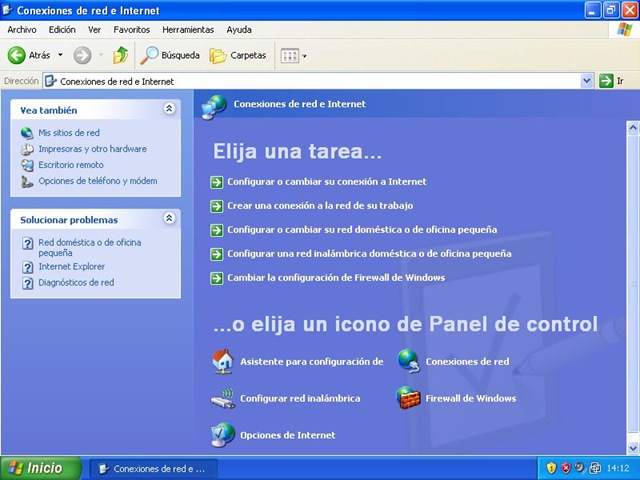Viewport: 640px width, 480px height.
Task: Open the Archivo menu
Action: point(22,30)
